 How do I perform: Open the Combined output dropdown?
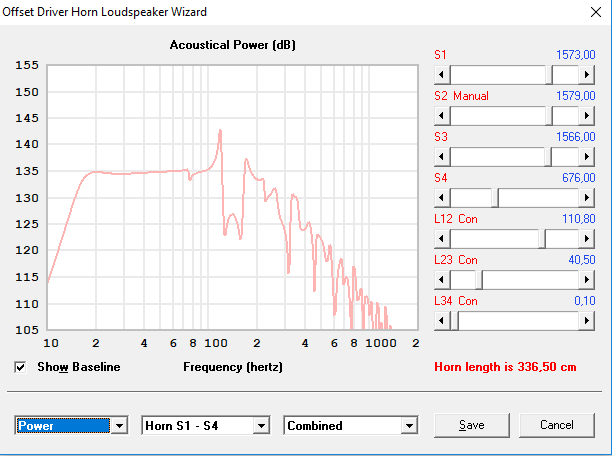pos(409,426)
